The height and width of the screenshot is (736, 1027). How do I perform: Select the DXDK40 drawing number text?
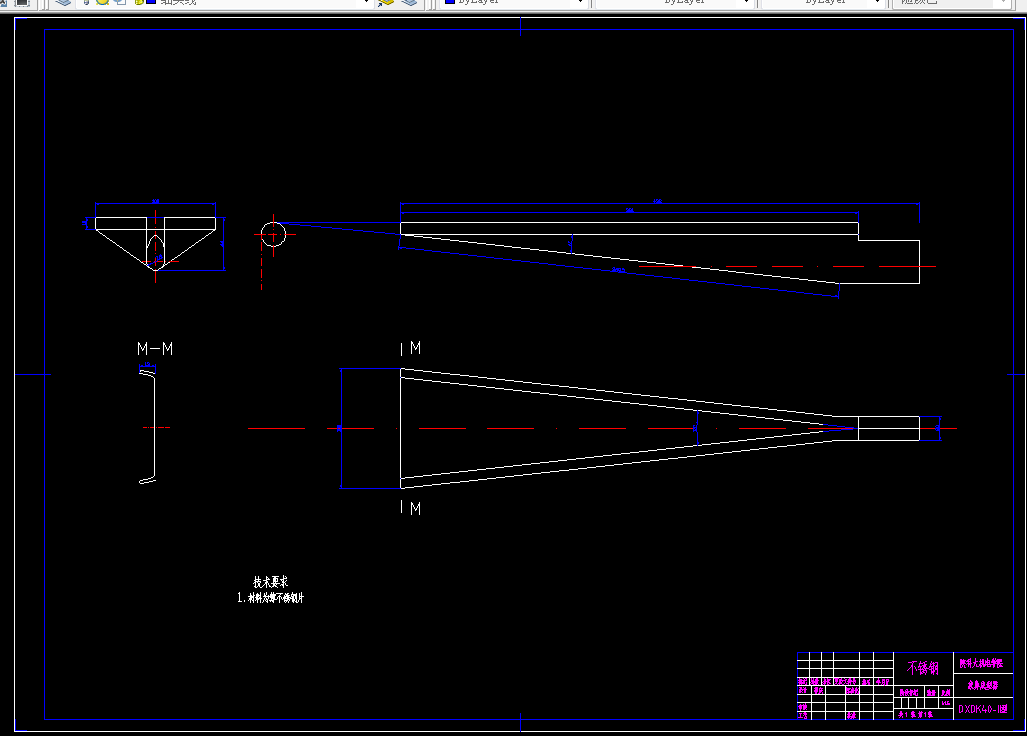tap(982, 709)
